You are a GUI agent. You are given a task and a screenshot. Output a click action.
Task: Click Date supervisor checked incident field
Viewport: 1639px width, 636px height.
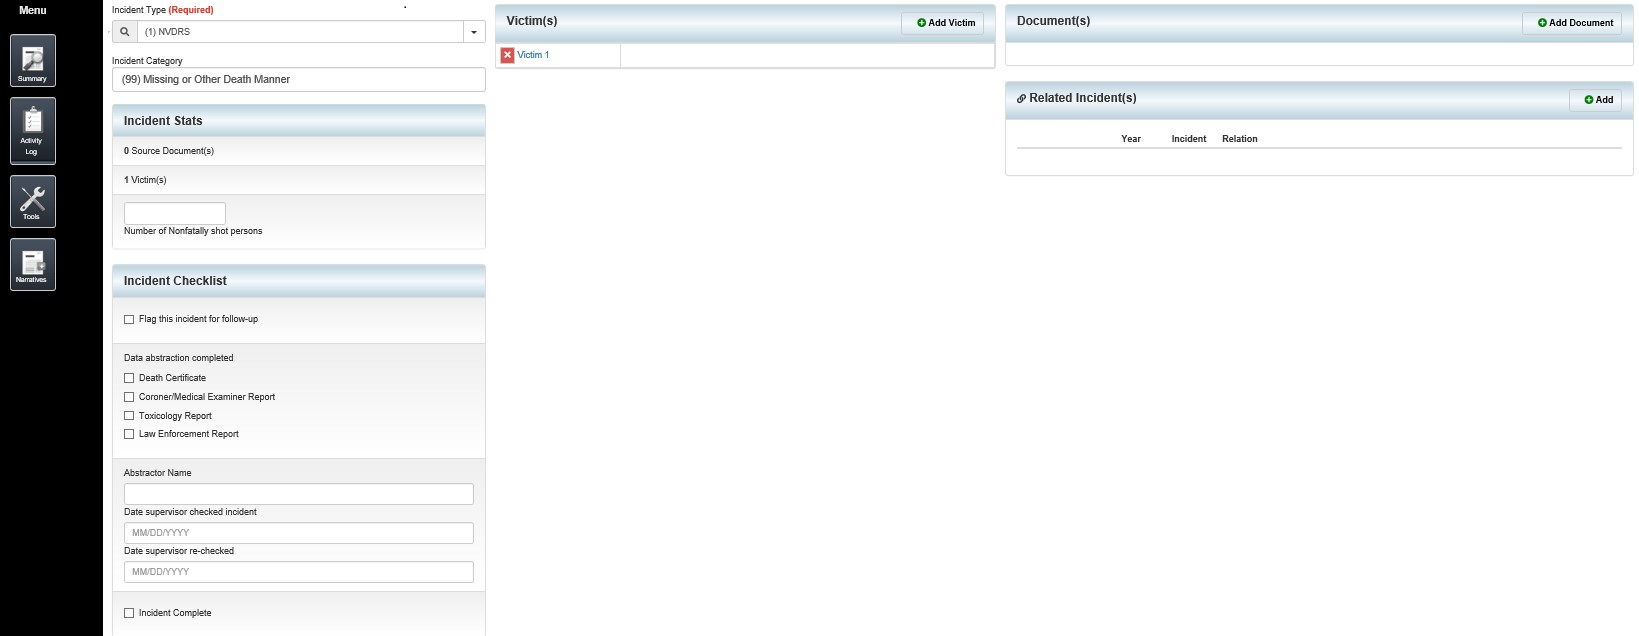point(298,533)
